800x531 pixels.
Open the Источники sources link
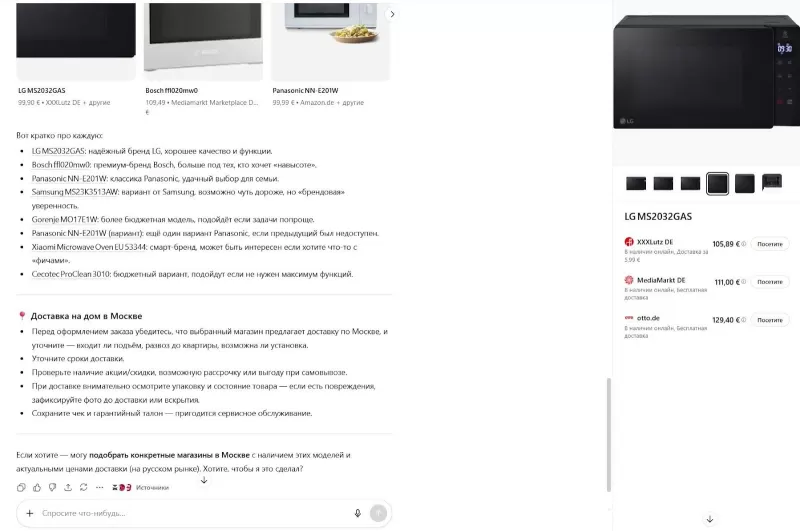click(x=152, y=488)
